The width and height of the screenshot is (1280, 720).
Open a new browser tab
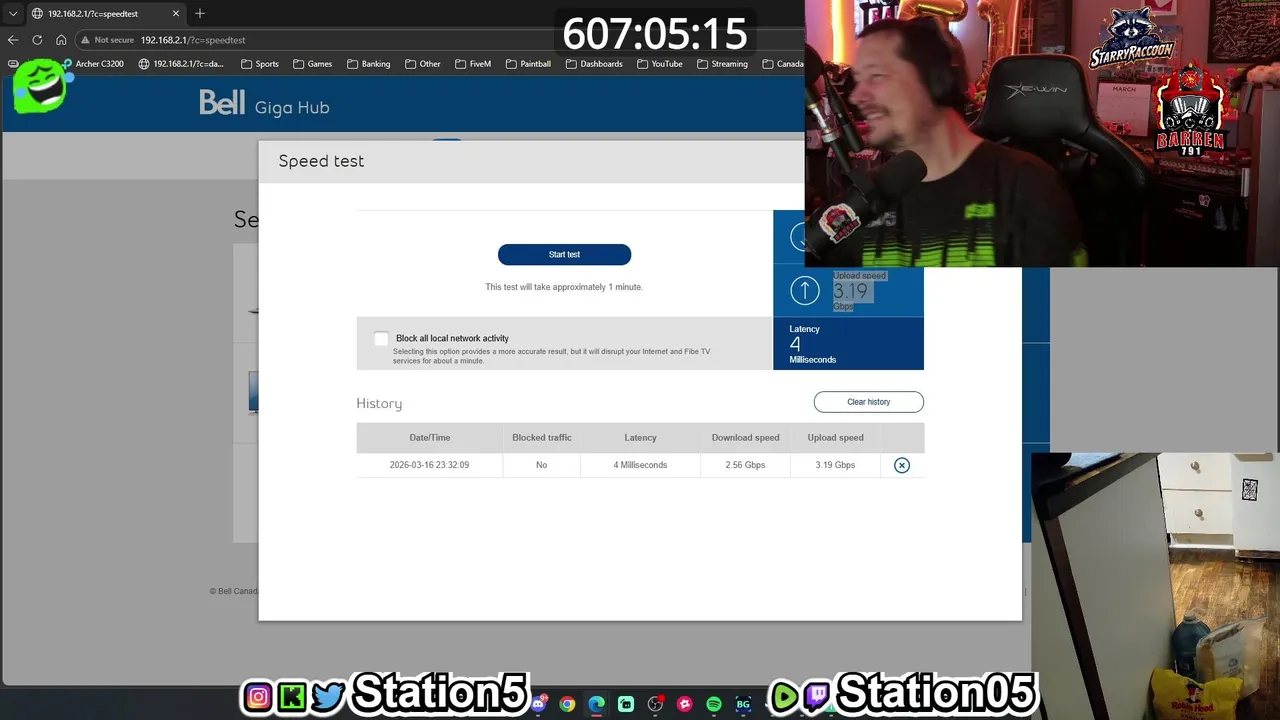[x=200, y=13]
